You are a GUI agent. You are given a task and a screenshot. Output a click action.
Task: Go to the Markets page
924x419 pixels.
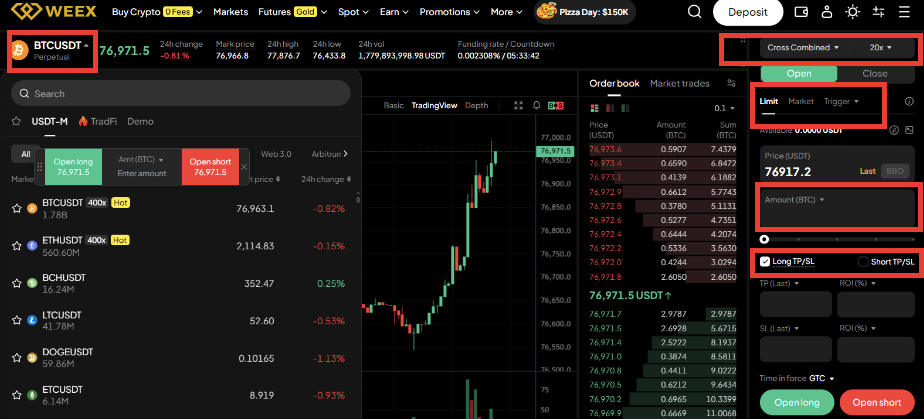coord(230,12)
